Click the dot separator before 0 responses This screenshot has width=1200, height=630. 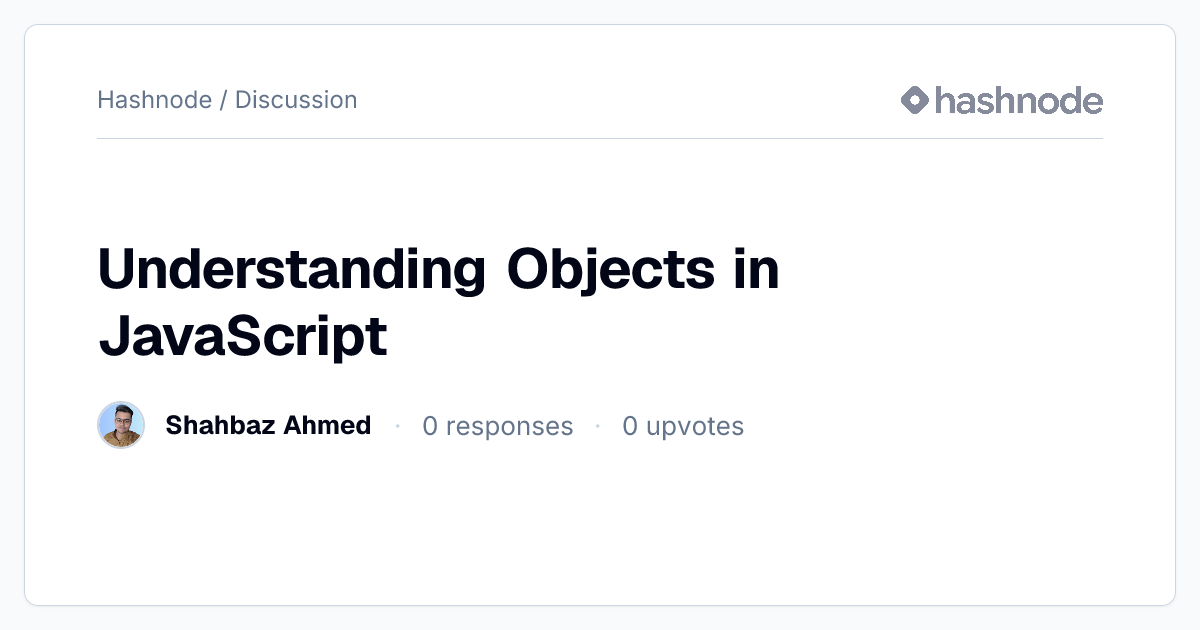coord(397,426)
